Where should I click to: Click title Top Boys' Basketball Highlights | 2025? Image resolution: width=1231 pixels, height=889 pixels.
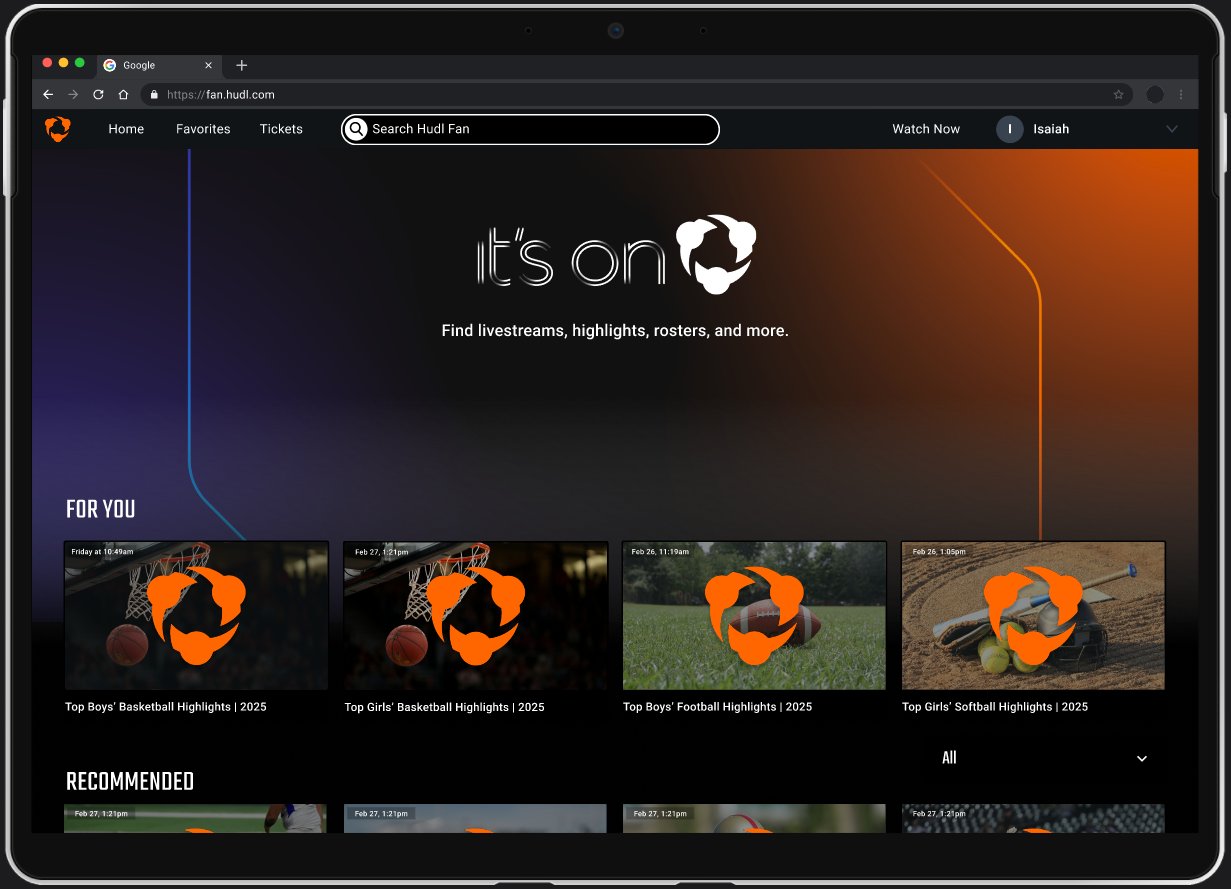coord(166,707)
